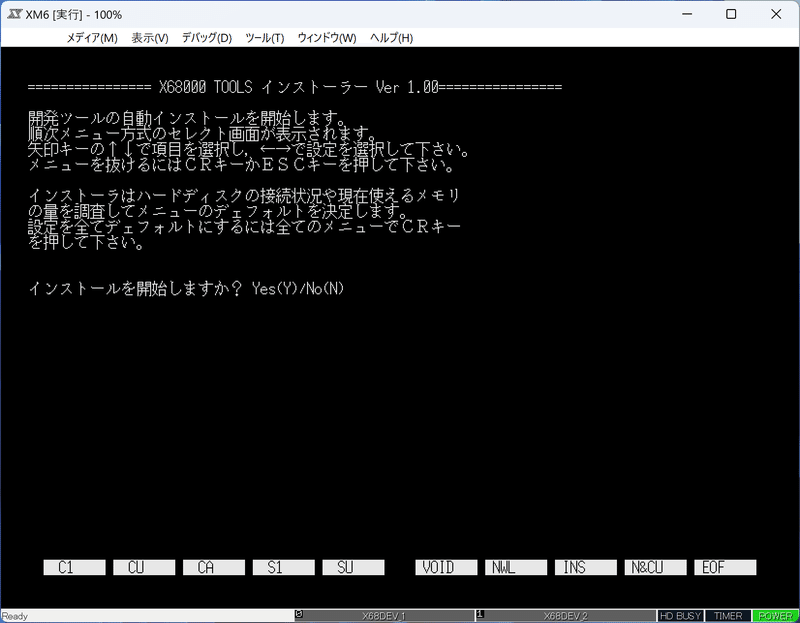Open the ツール(T) menu
800x623 pixels.
pos(265,38)
